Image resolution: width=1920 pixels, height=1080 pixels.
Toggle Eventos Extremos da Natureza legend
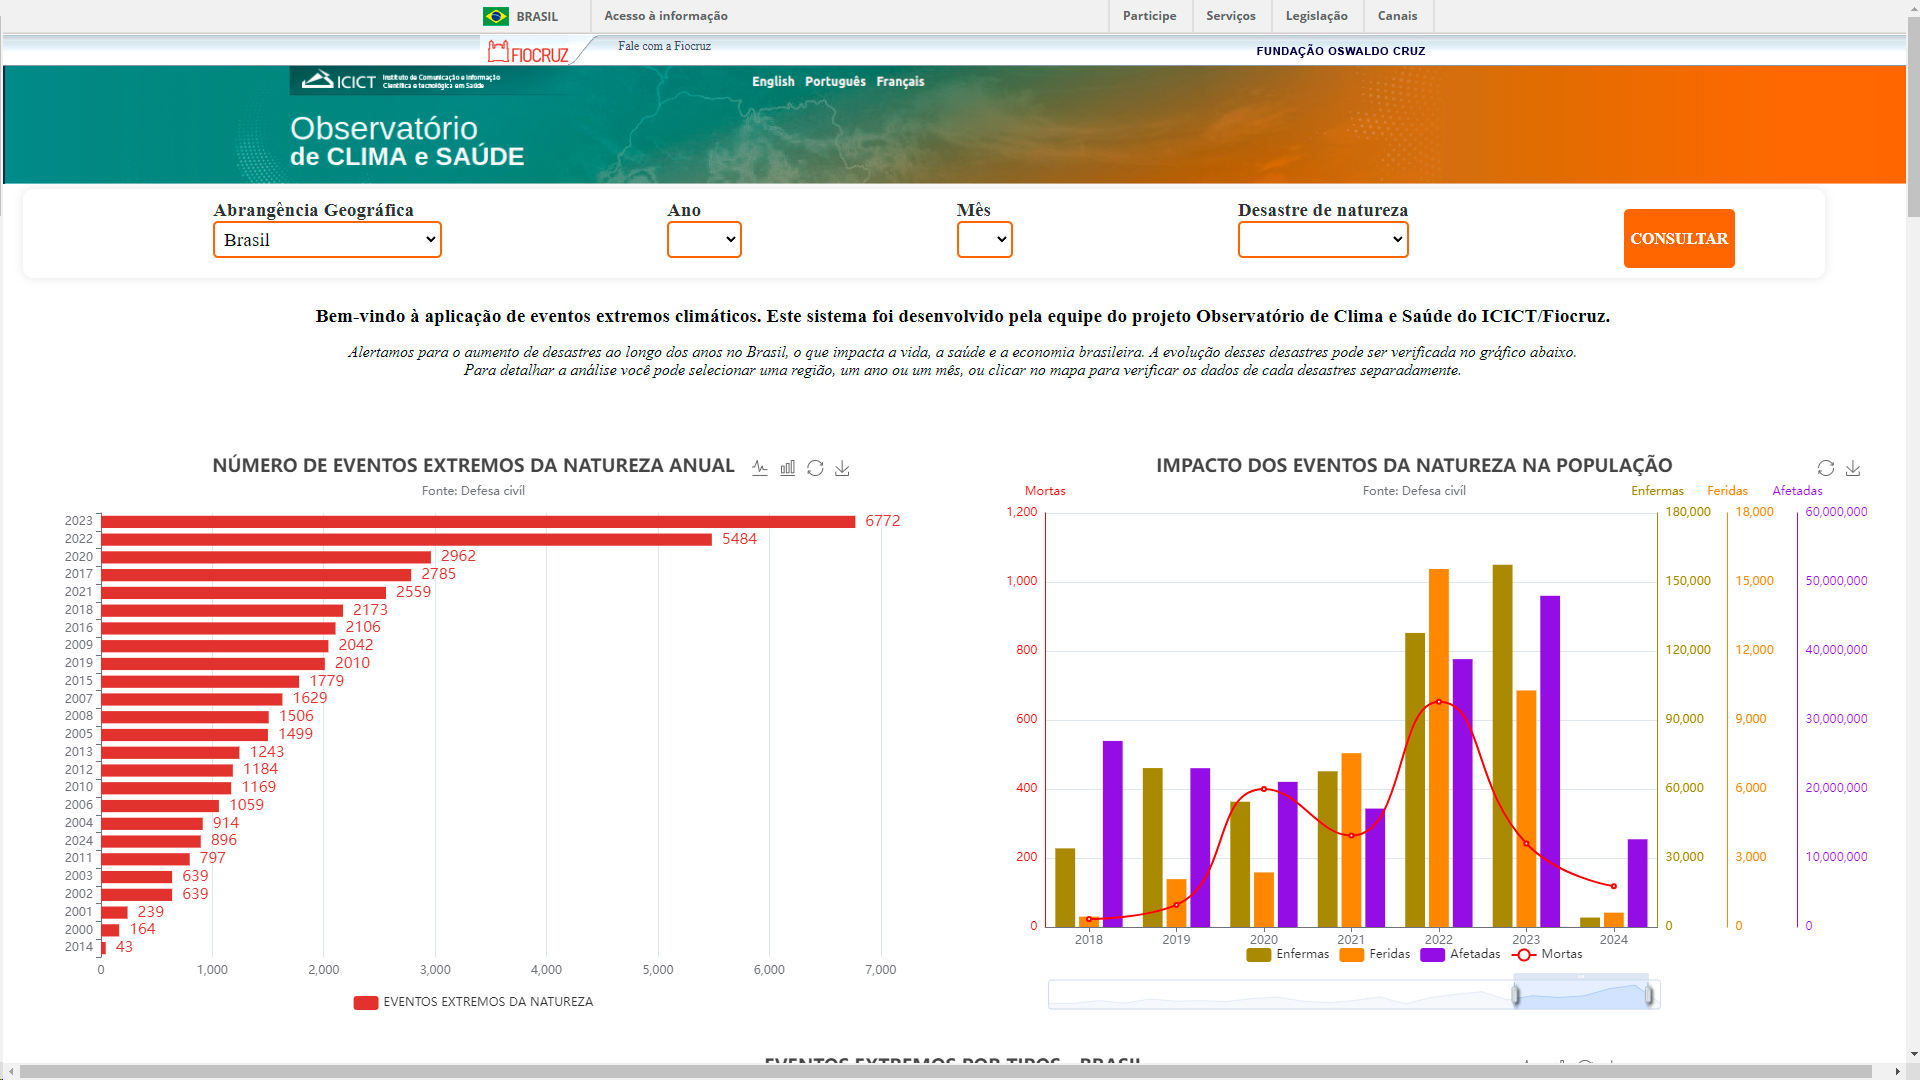(x=473, y=1002)
